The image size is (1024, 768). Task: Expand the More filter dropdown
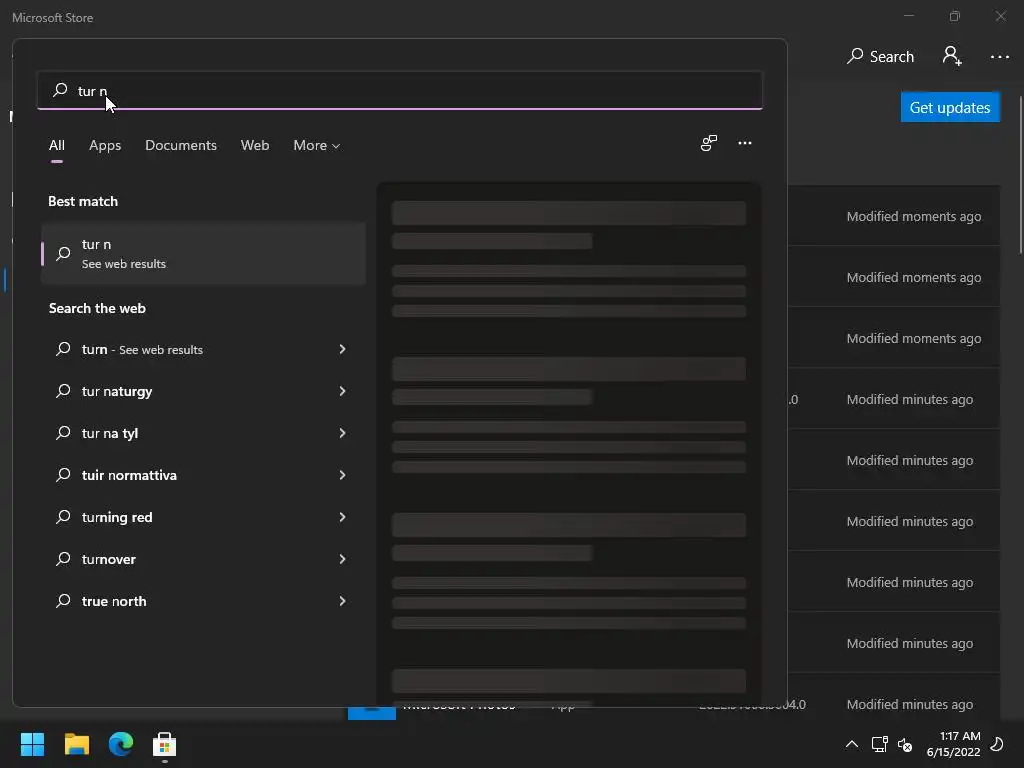click(317, 145)
